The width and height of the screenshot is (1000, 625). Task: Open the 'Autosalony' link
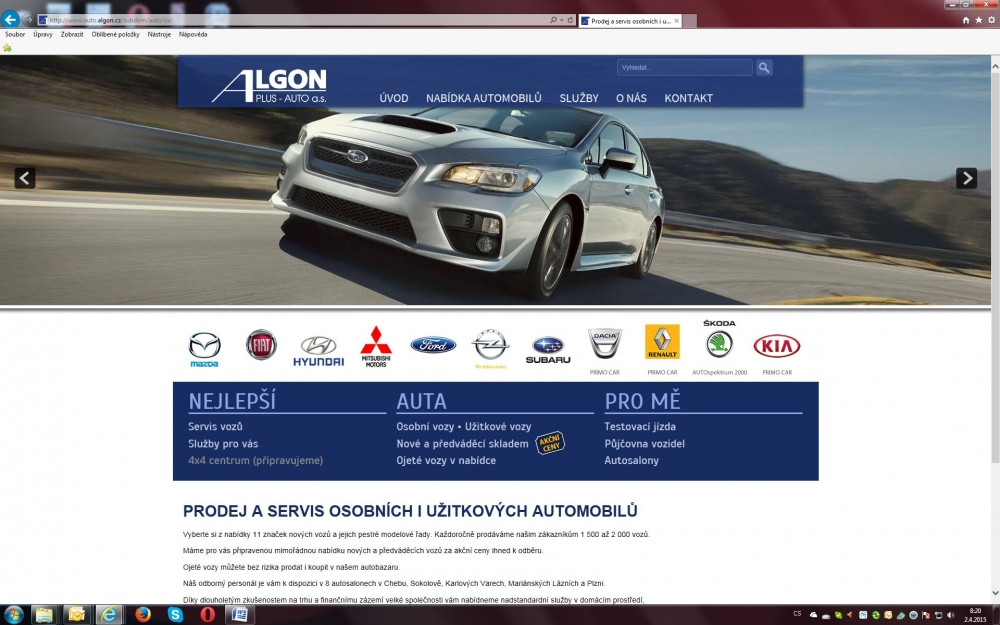pyautogui.click(x=631, y=460)
